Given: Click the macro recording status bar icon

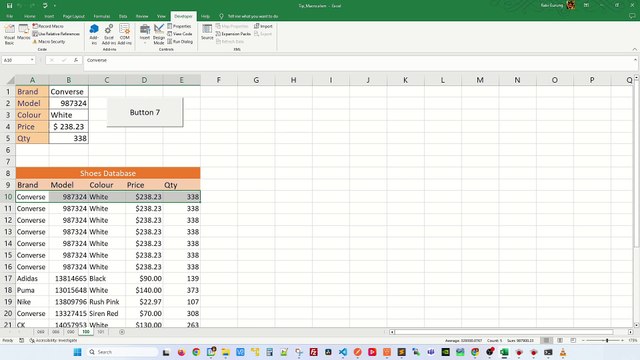Looking at the screenshot, I should coord(22,340).
